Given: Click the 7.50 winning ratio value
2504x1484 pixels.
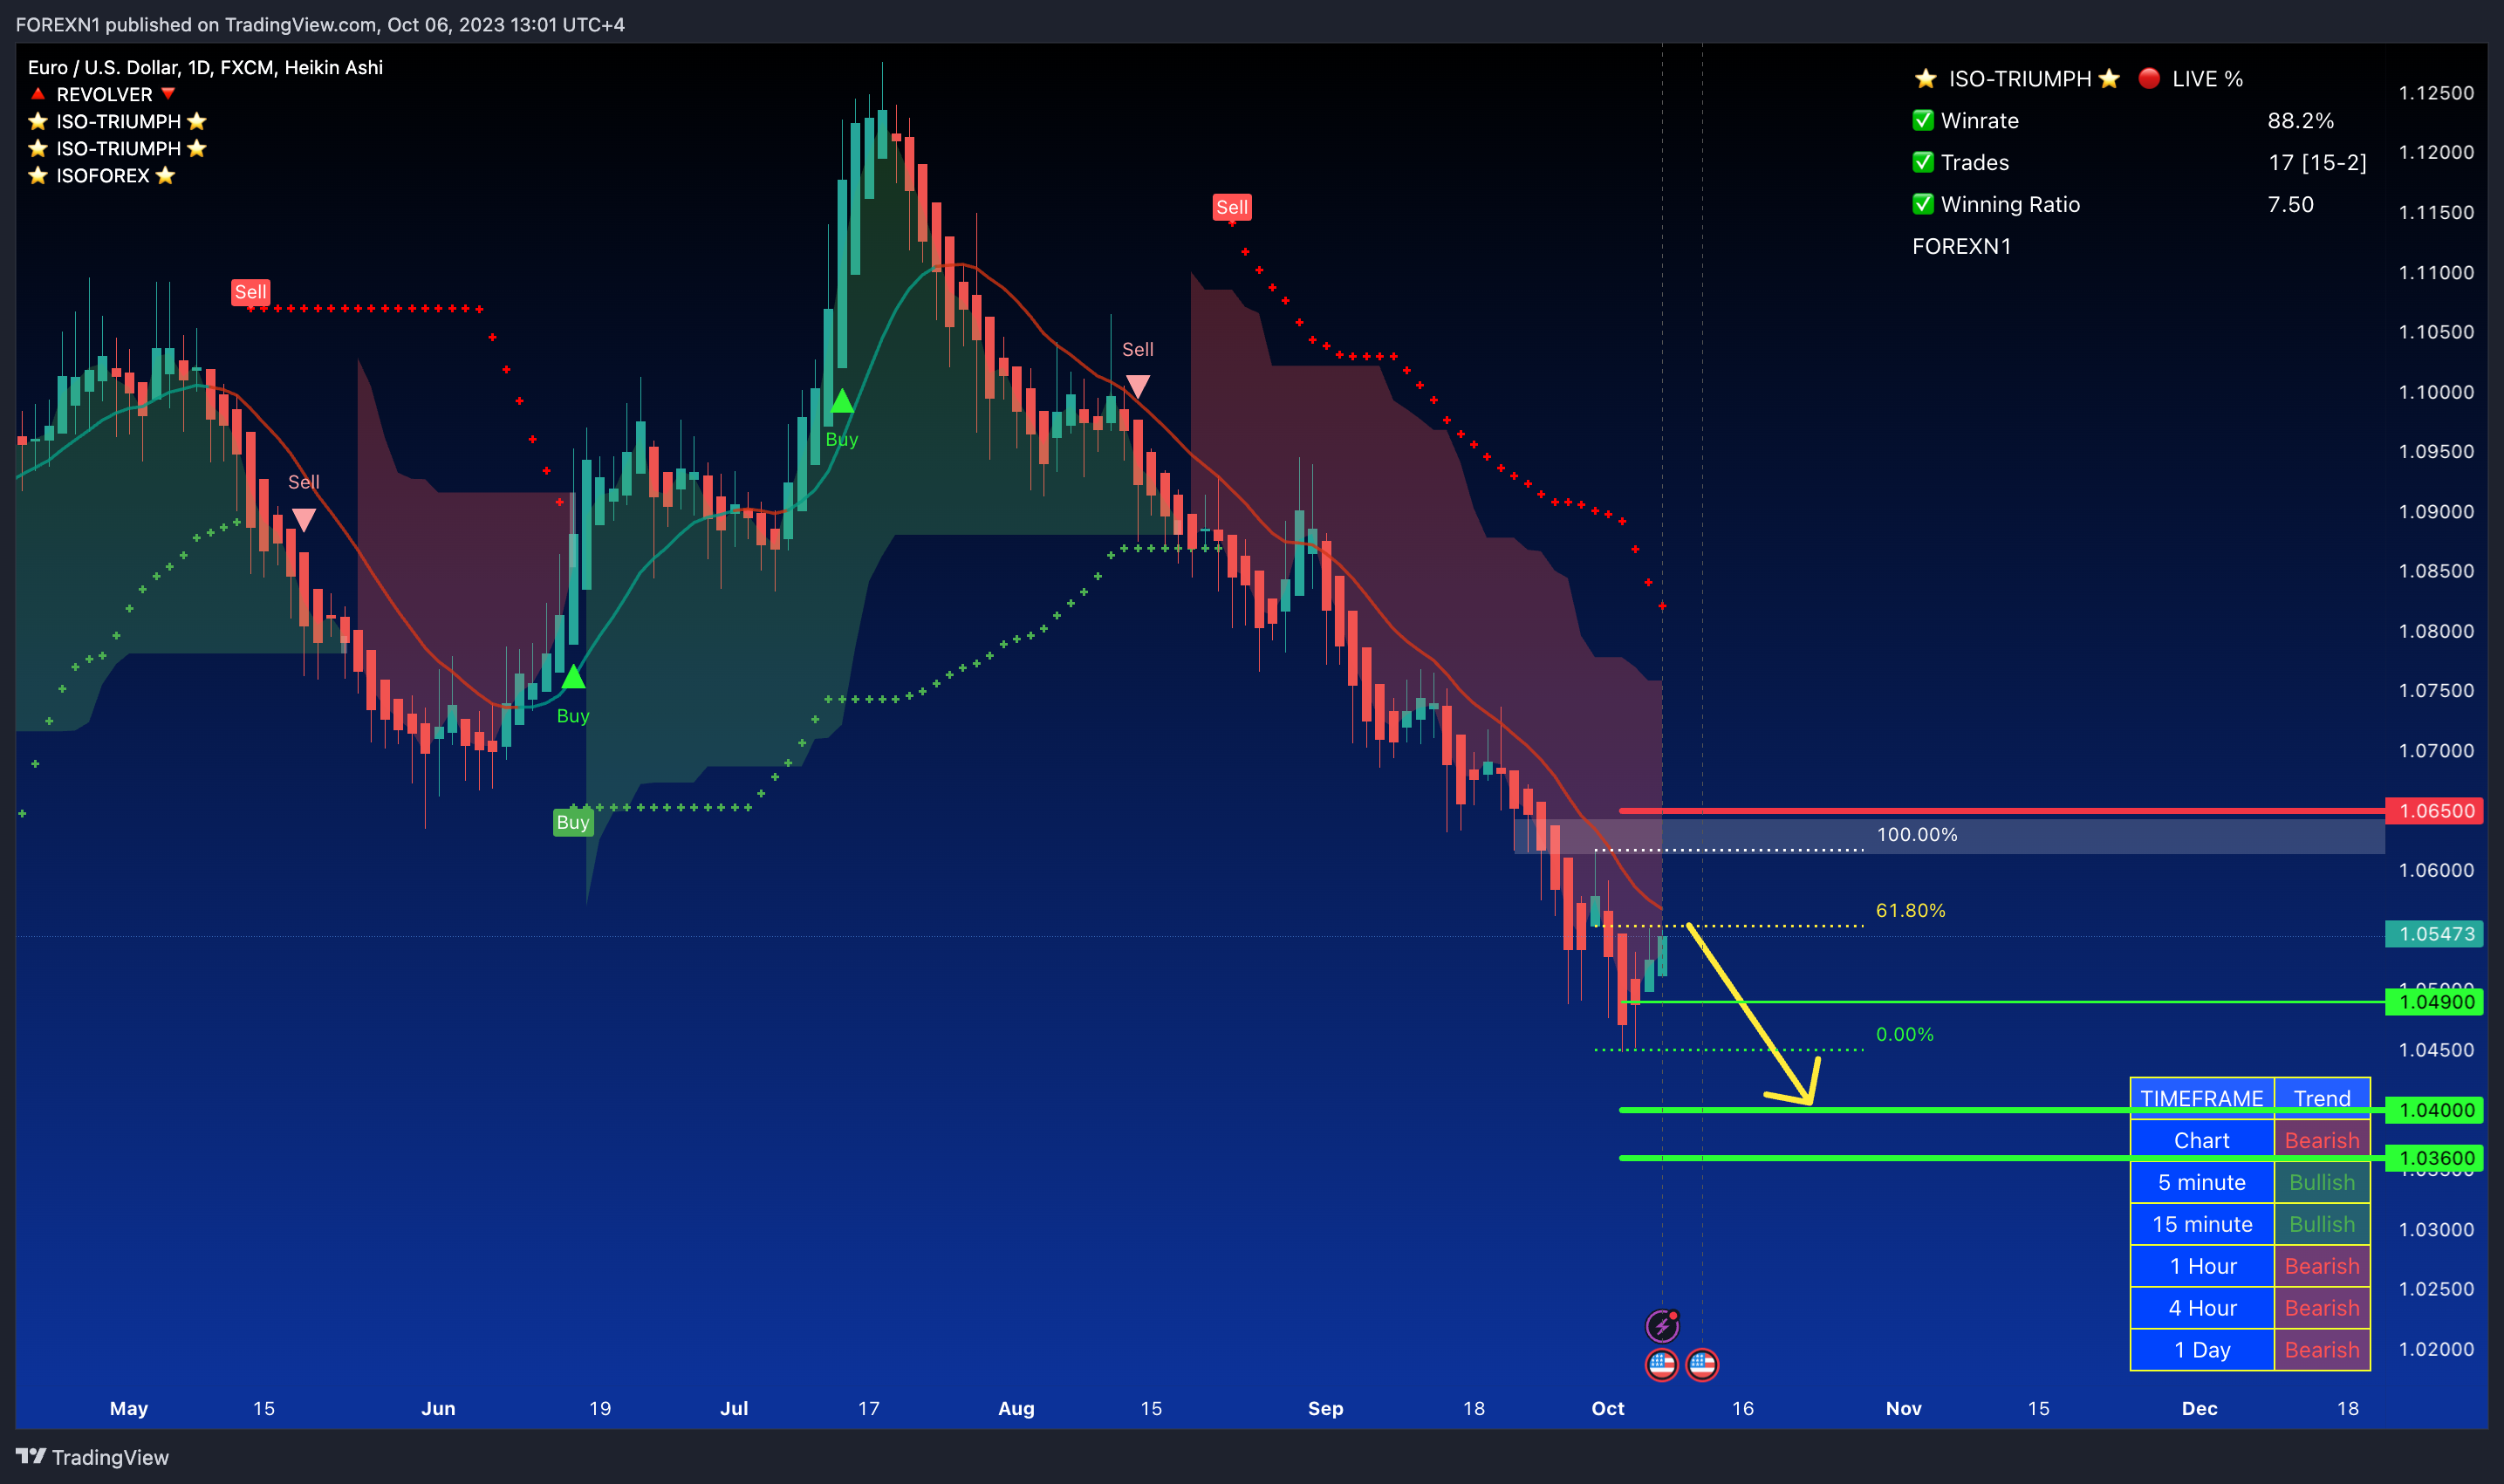Looking at the screenshot, I should click(2290, 204).
